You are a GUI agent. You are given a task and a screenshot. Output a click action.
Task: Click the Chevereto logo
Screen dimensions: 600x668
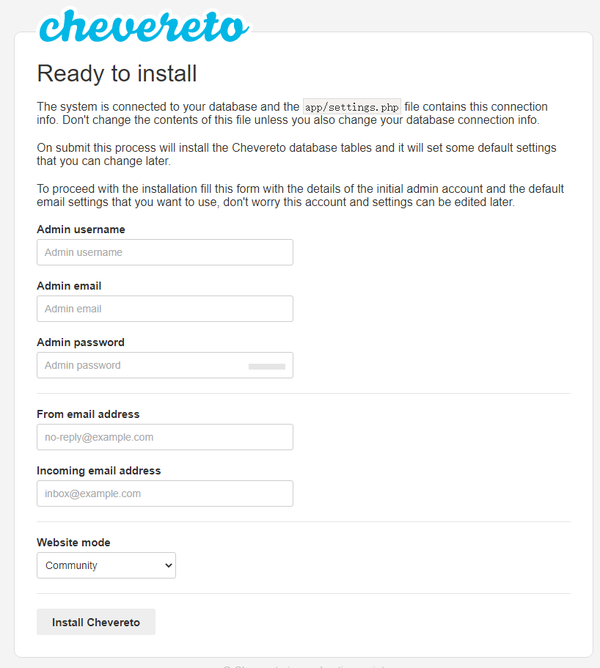point(144,27)
